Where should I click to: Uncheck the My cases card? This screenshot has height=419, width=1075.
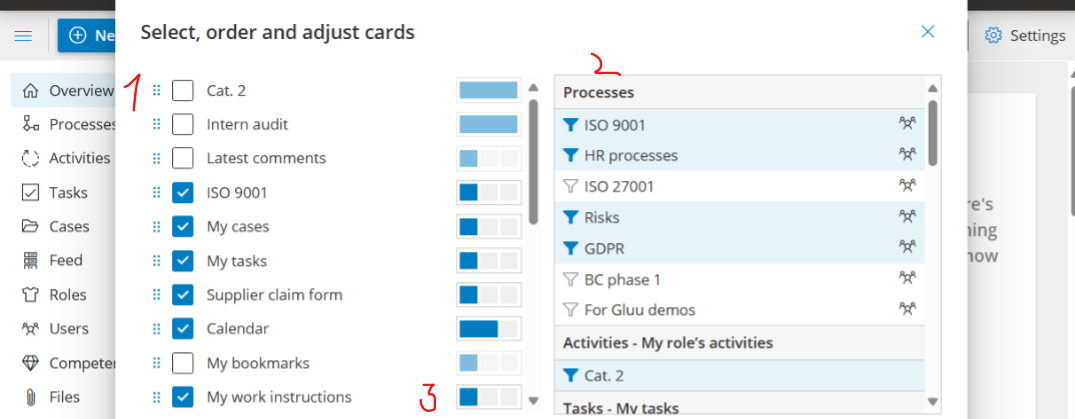[x=183, y=227]
